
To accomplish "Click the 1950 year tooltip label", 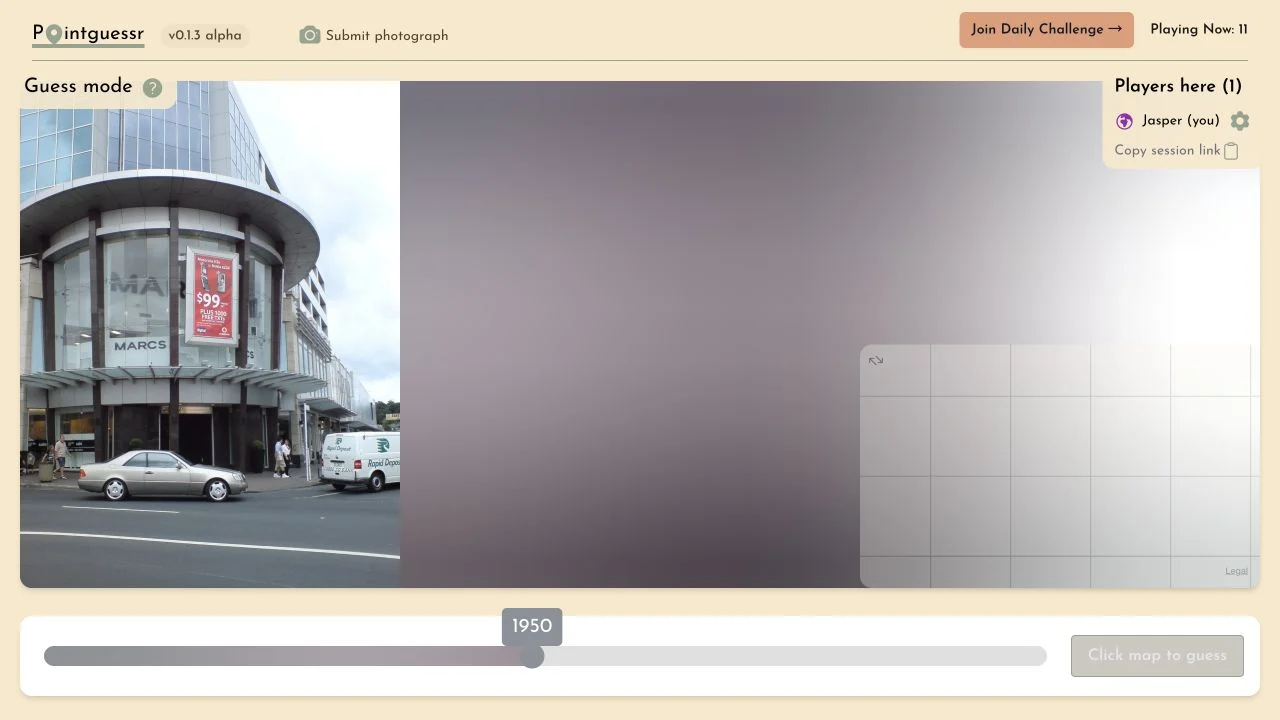I will click(x=532, y=627).
